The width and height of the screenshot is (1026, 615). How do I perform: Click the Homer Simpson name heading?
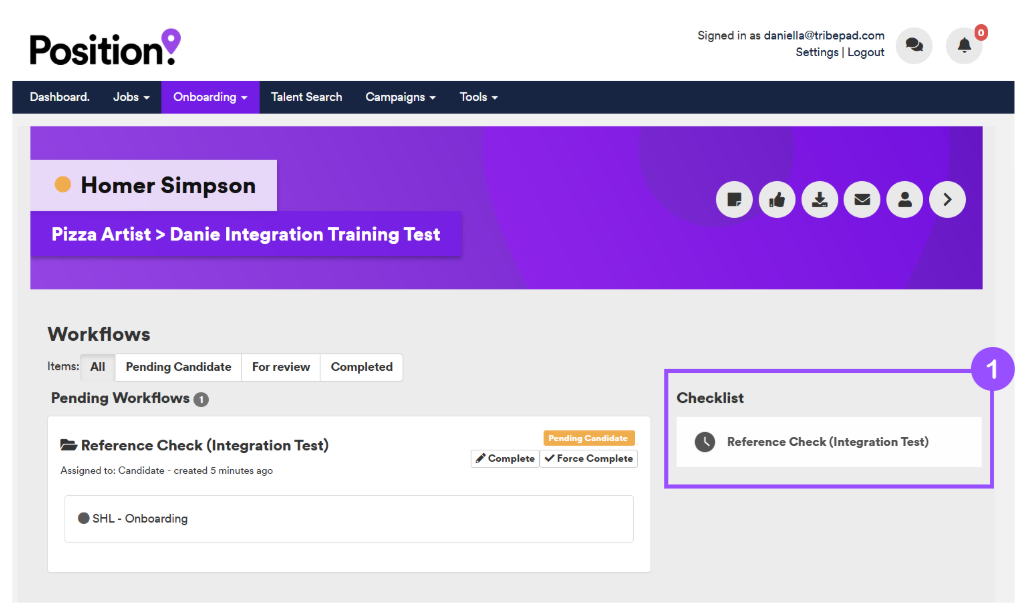tap(168, 185)
